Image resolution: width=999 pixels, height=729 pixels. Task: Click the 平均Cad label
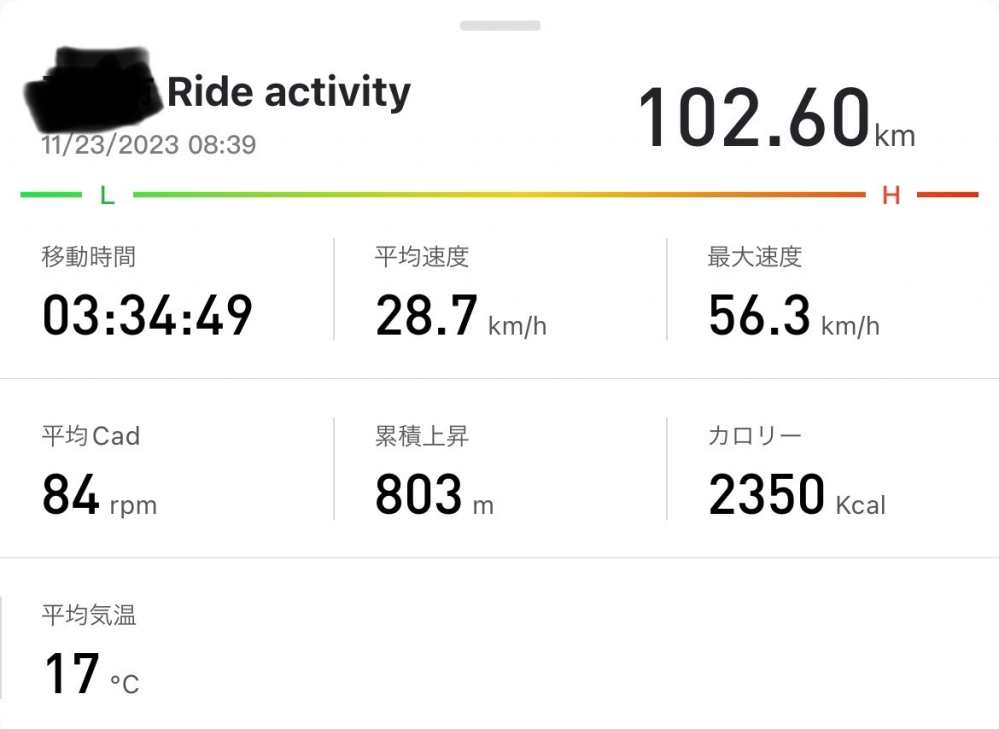click(91, 436)
